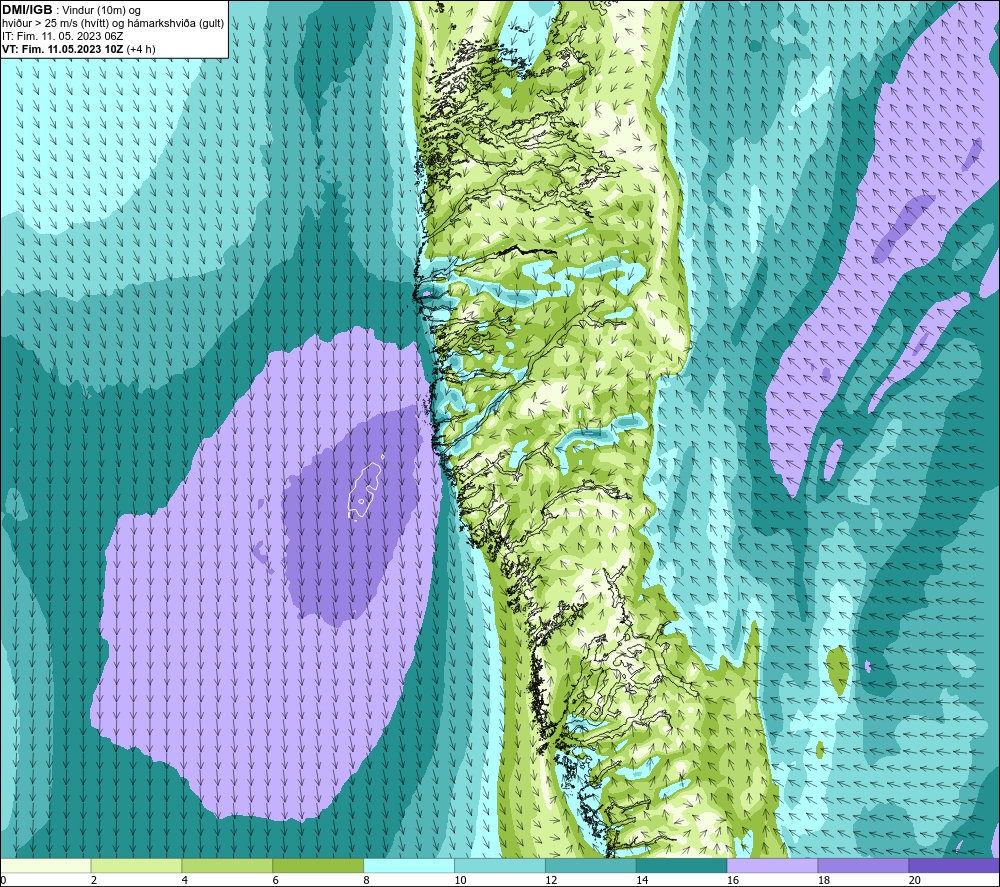Click the 'DMI/IGB : Vindur (10m) og' title text

click(71, 10)
